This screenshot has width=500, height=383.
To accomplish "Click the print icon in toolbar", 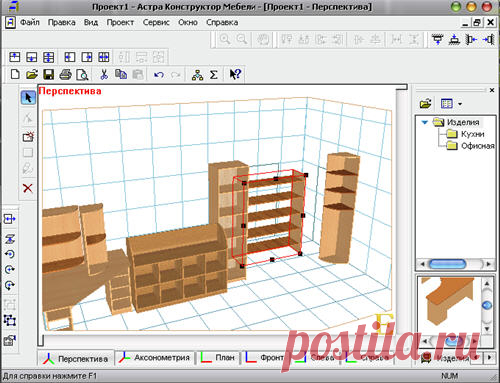I will [65, 74].
